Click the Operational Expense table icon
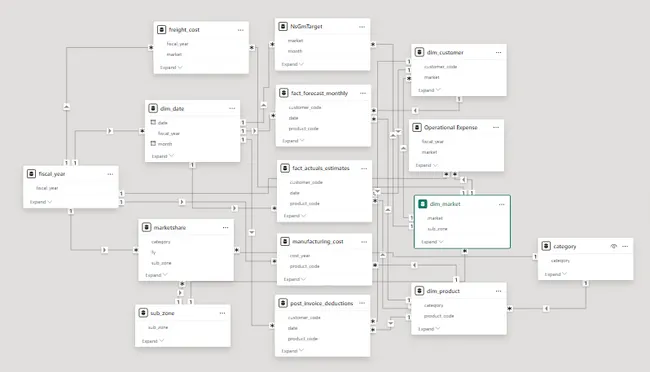The height and width of the screenshot is (372, 650). [417, 127]
